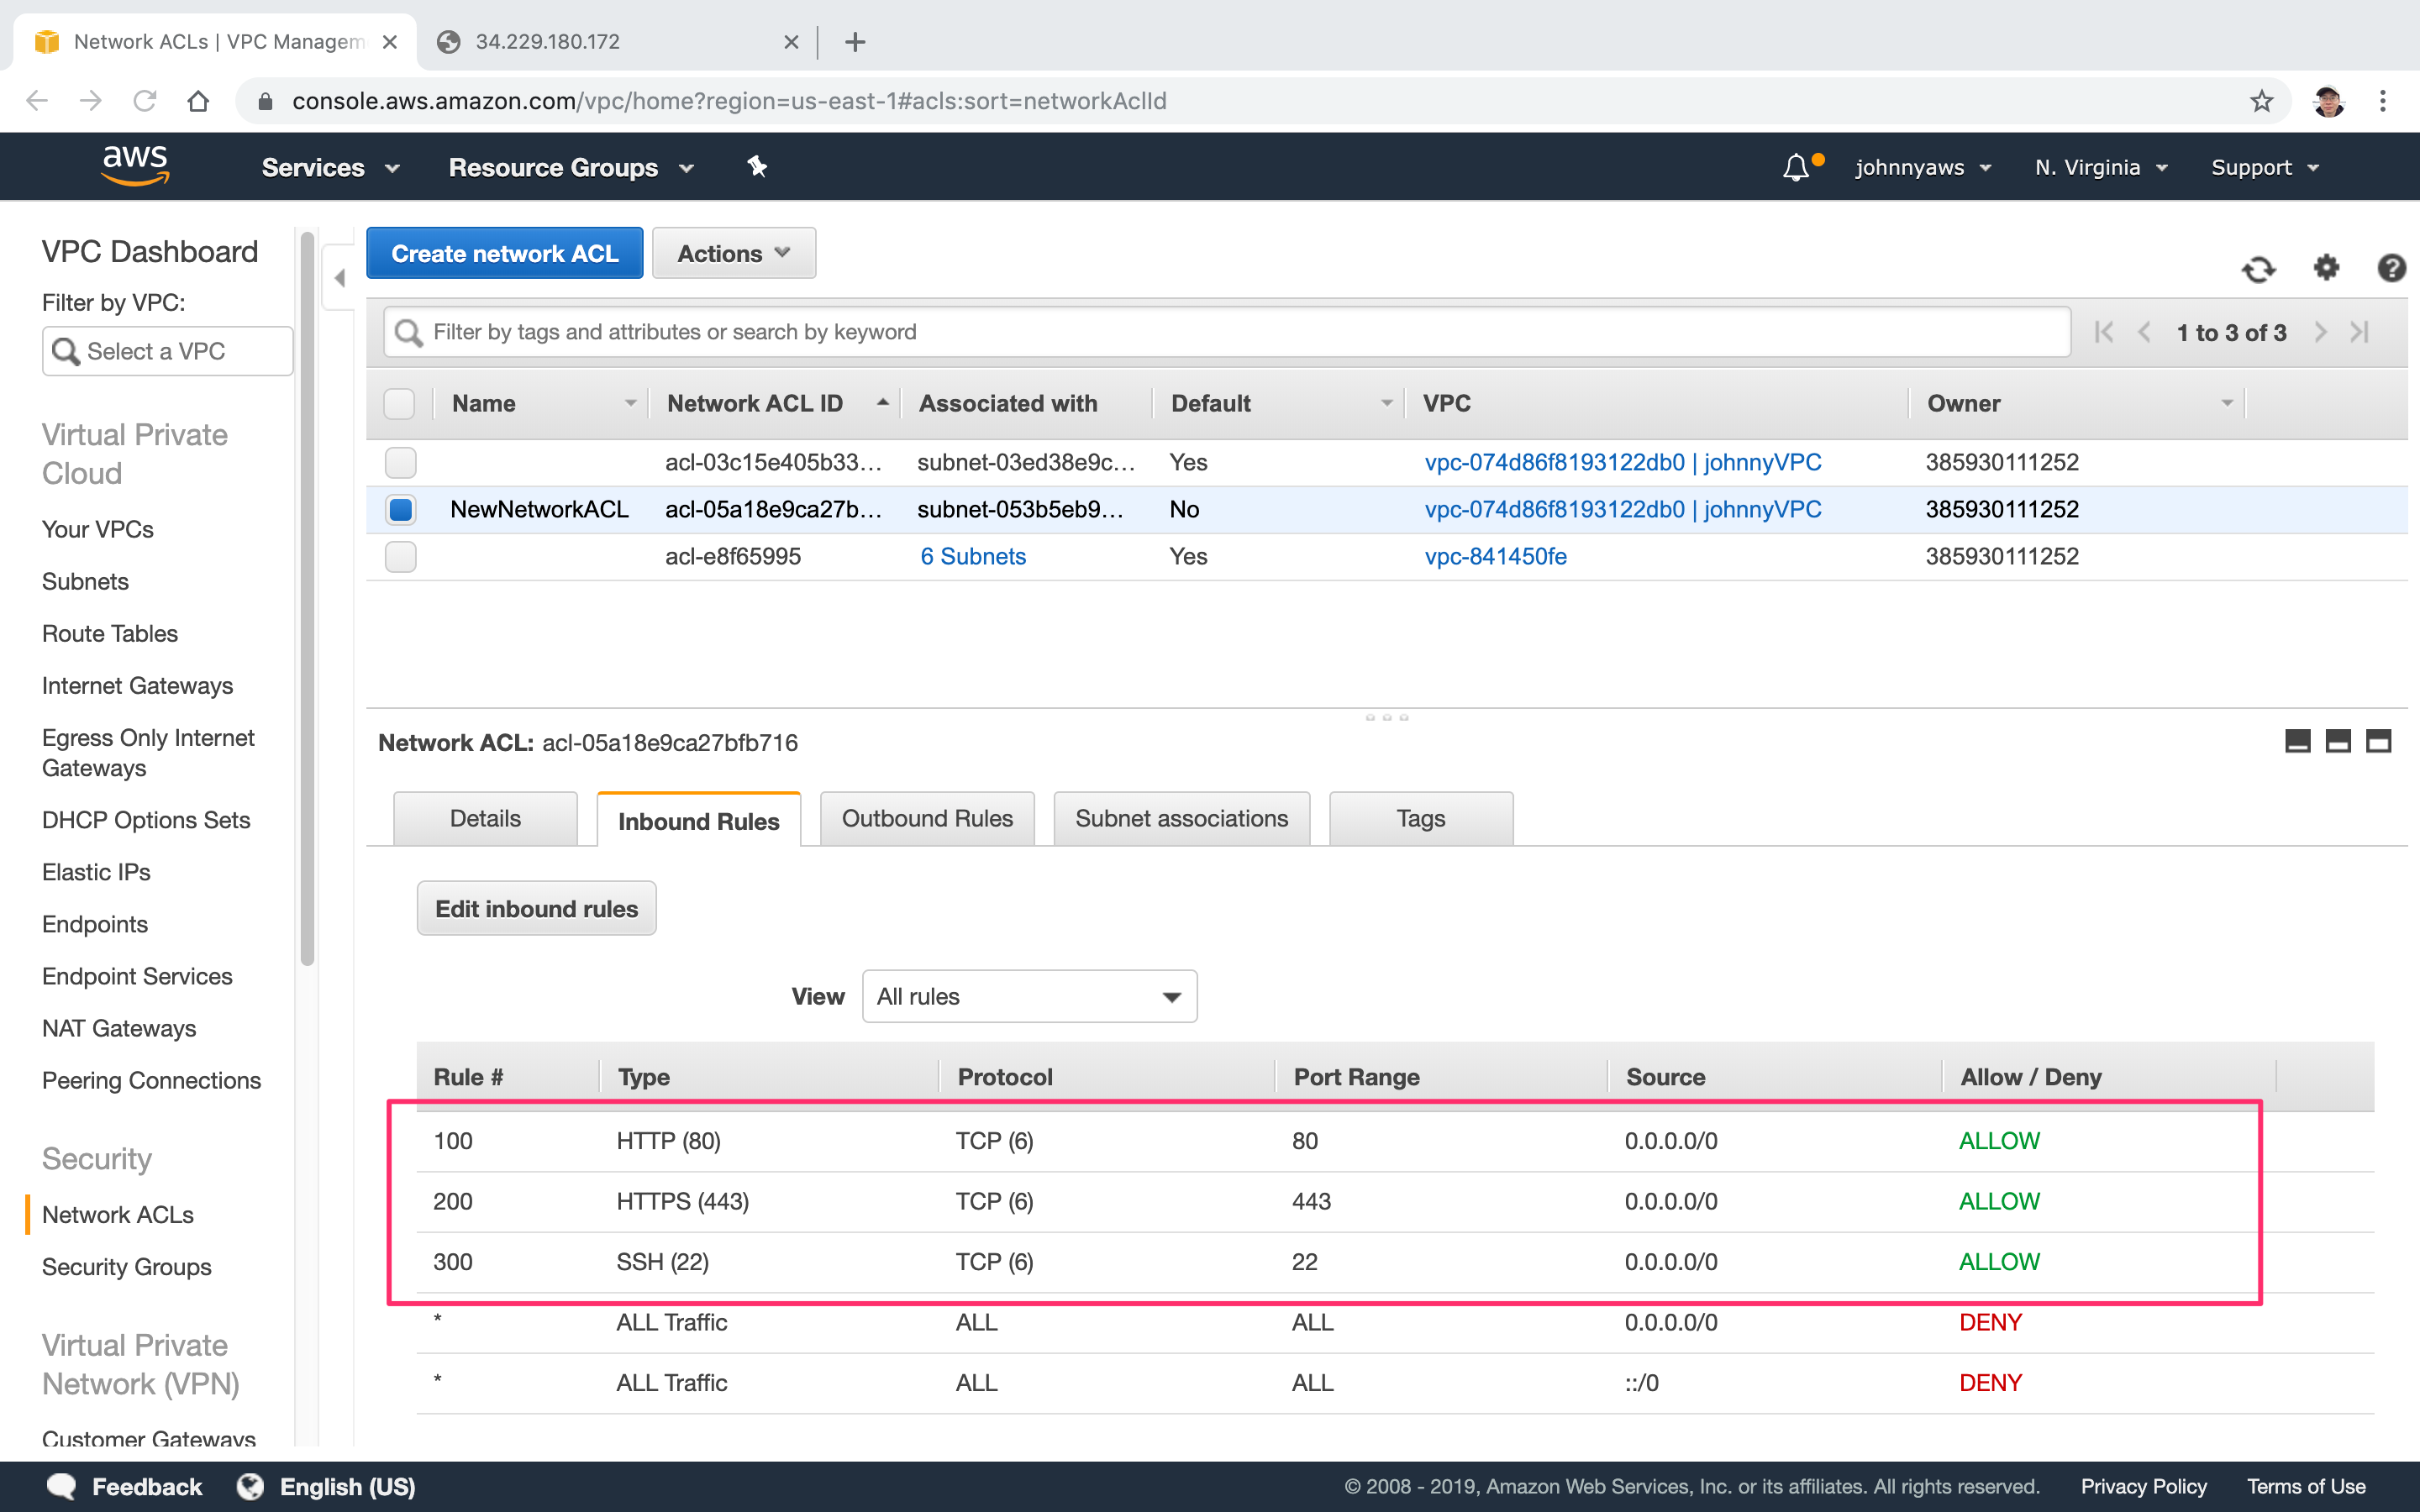Open a new browser tab
Viewport: 2420px width, 1512px height.
point(855,42)
